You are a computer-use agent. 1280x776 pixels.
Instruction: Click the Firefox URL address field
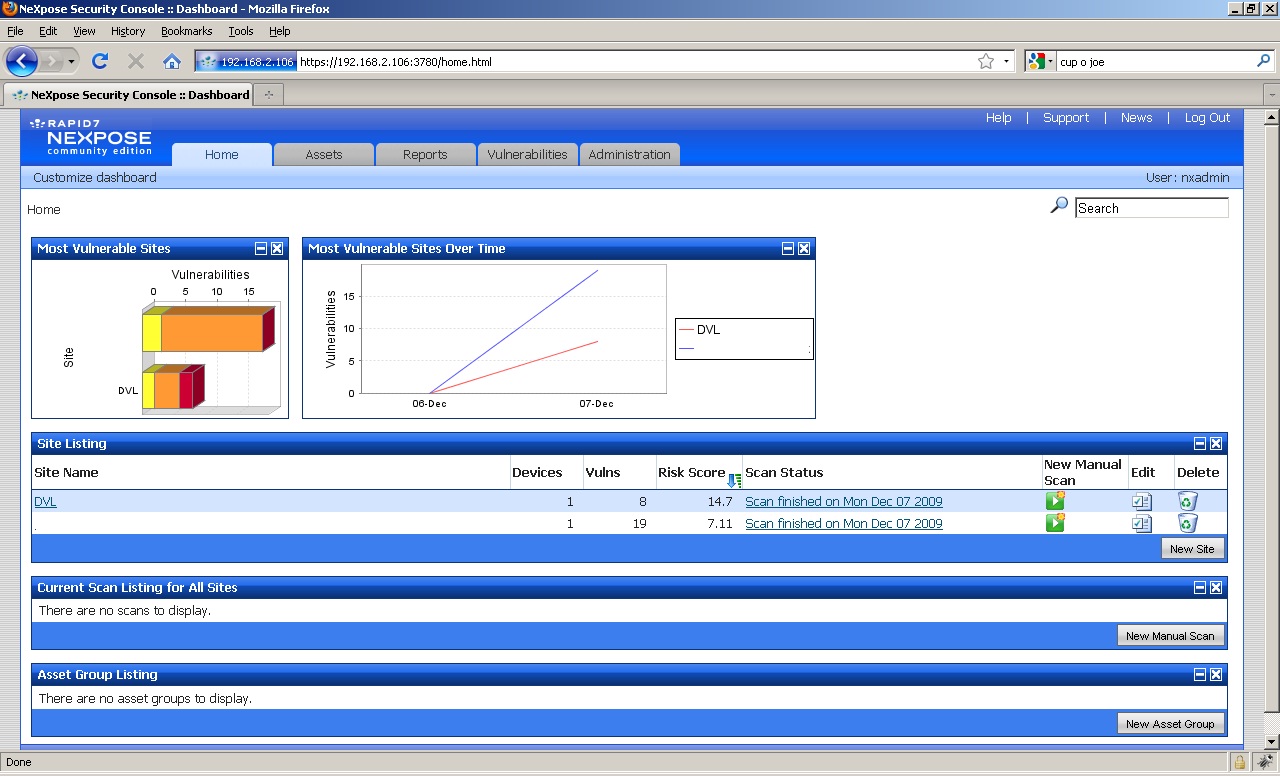click(x=636, y=61)
